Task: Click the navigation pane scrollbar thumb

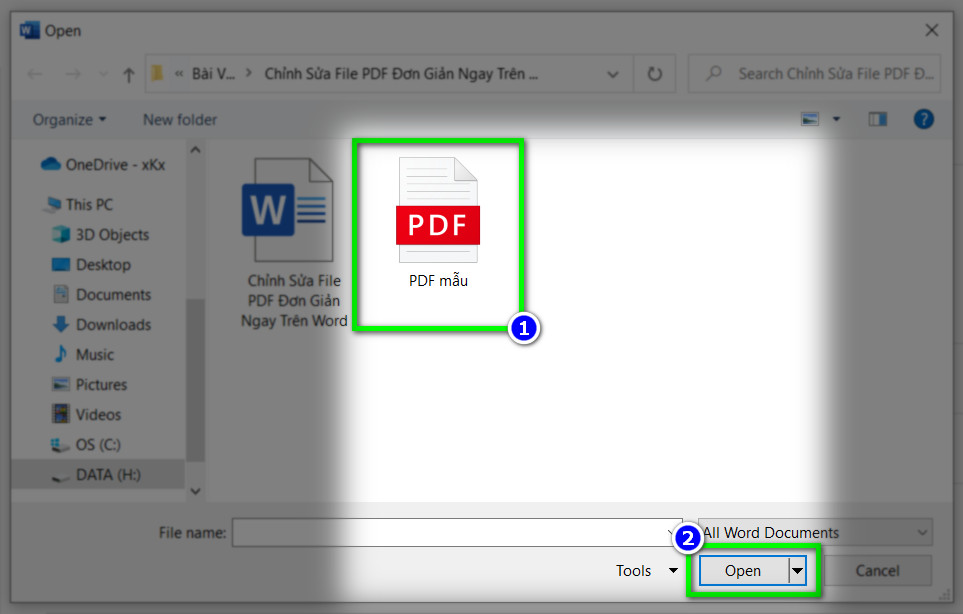Action: coord(195,379)
